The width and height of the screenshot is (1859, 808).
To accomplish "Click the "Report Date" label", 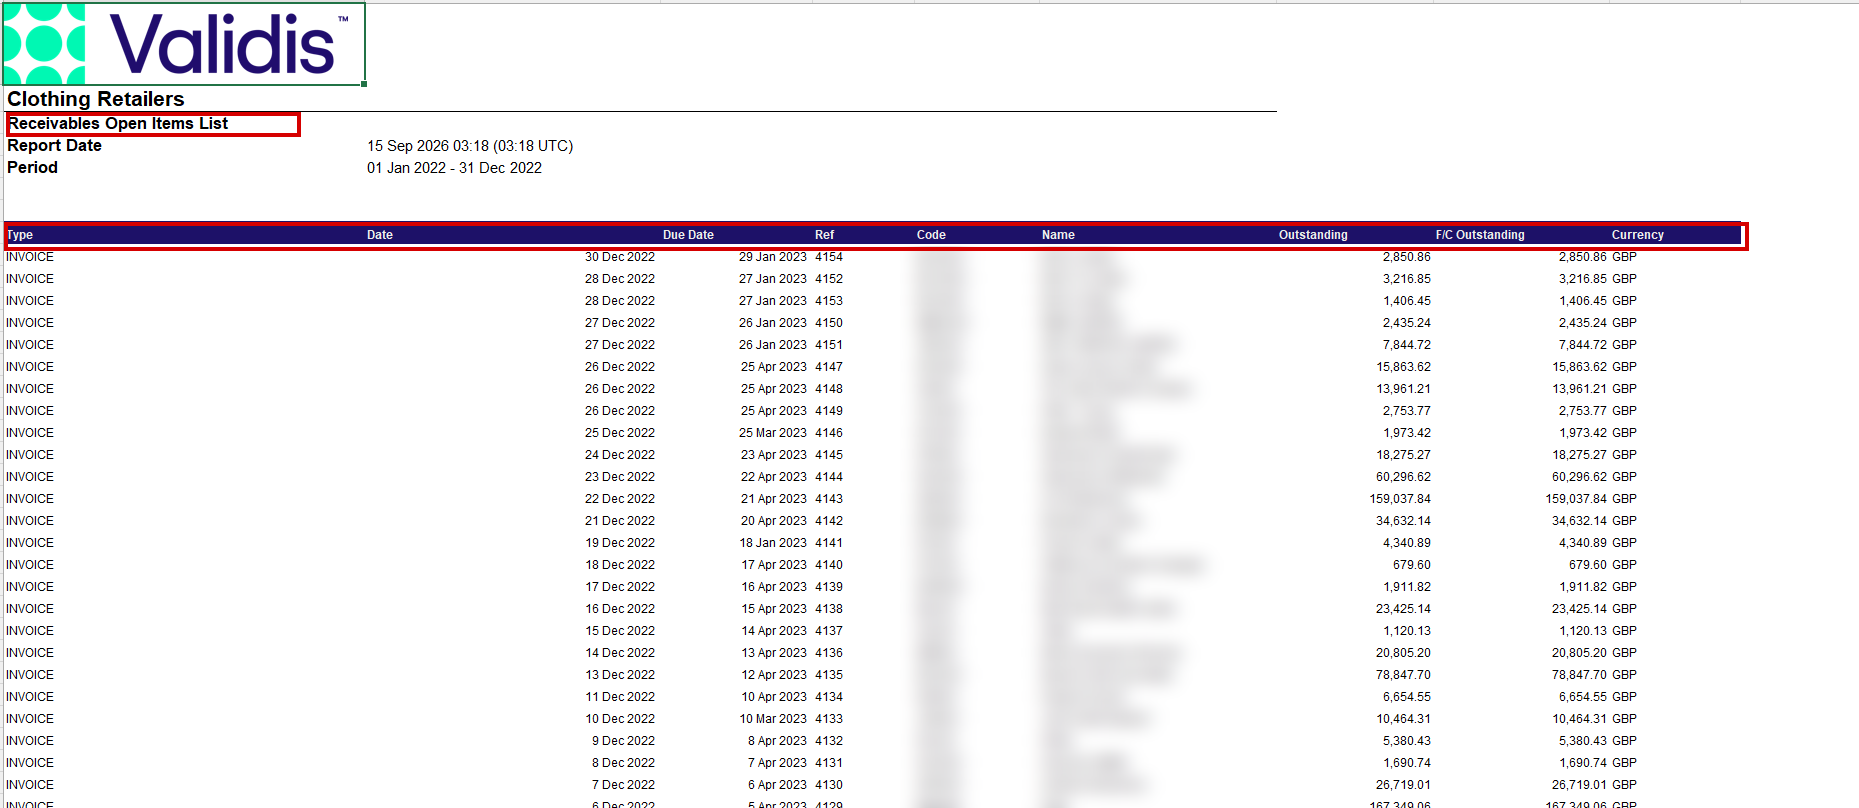I will tap(54, 146).
